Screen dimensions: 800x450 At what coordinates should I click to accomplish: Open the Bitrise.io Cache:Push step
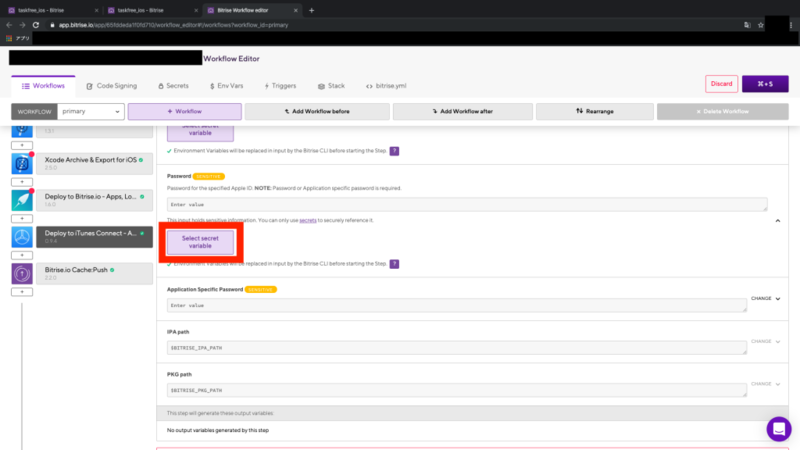tap(94, 274)
